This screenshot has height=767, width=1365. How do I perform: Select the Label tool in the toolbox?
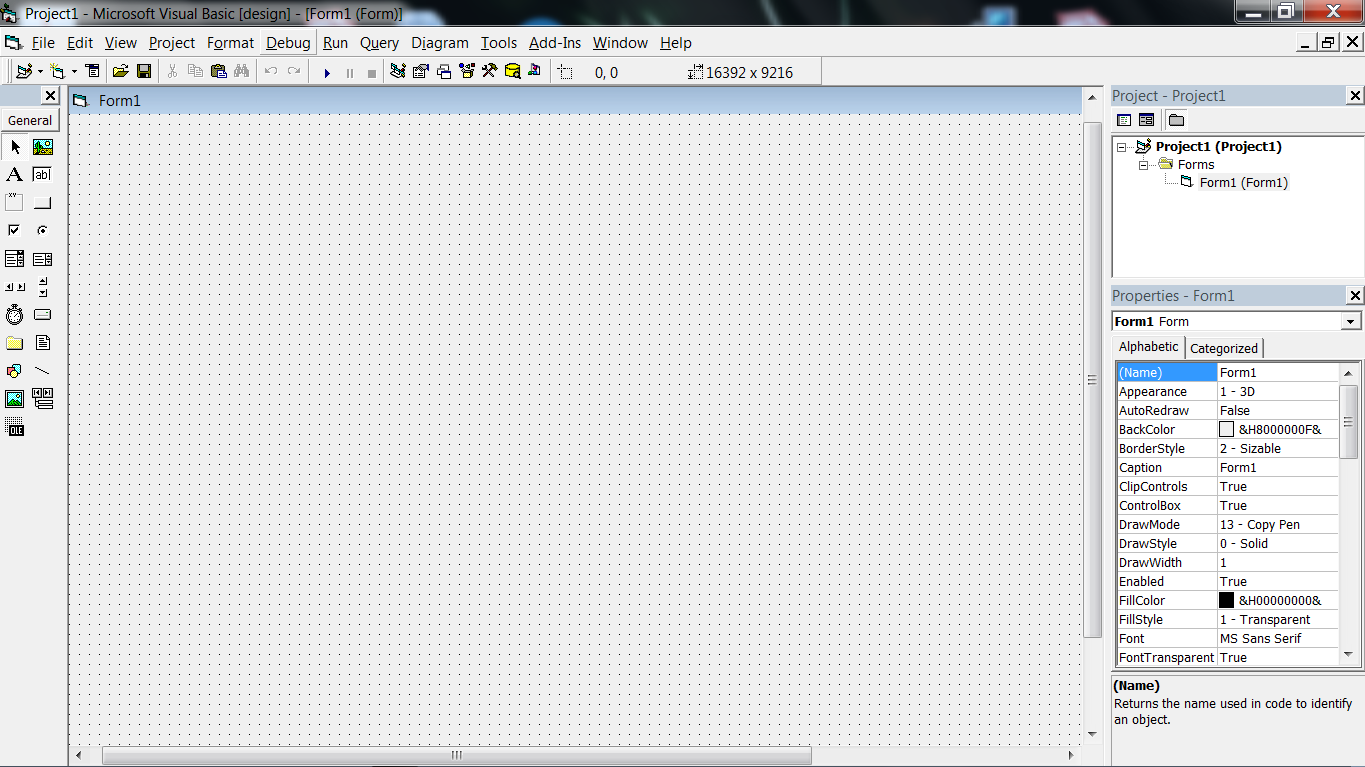coord(14,174)
